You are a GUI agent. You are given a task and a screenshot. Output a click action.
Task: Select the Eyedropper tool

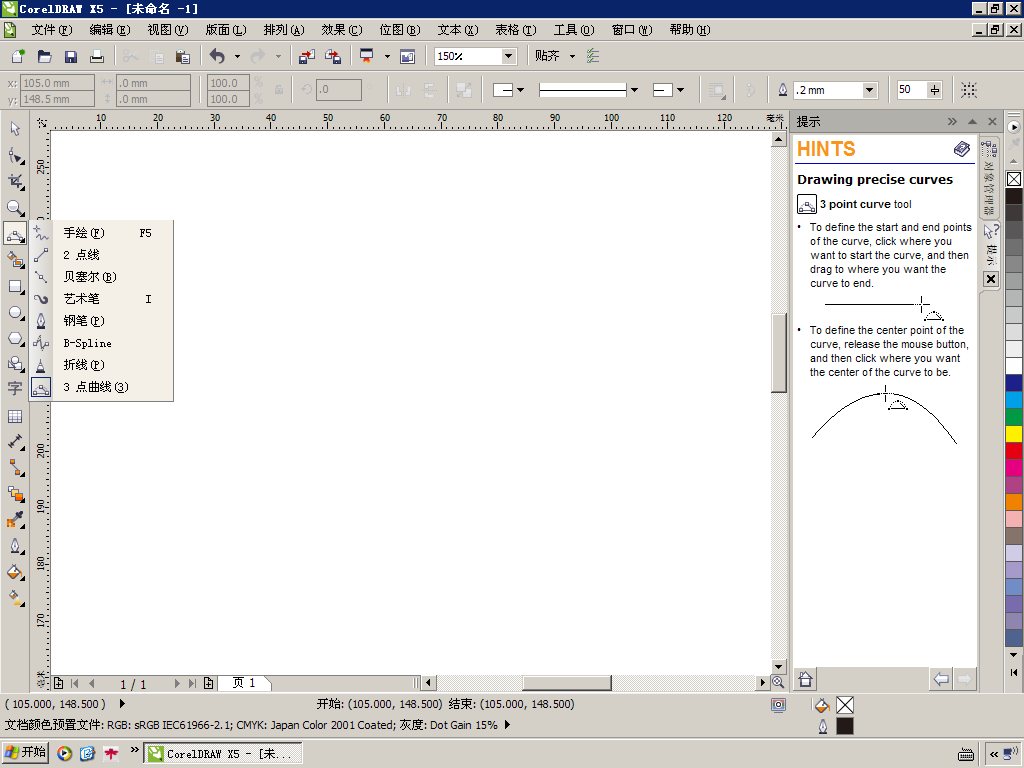15,520
